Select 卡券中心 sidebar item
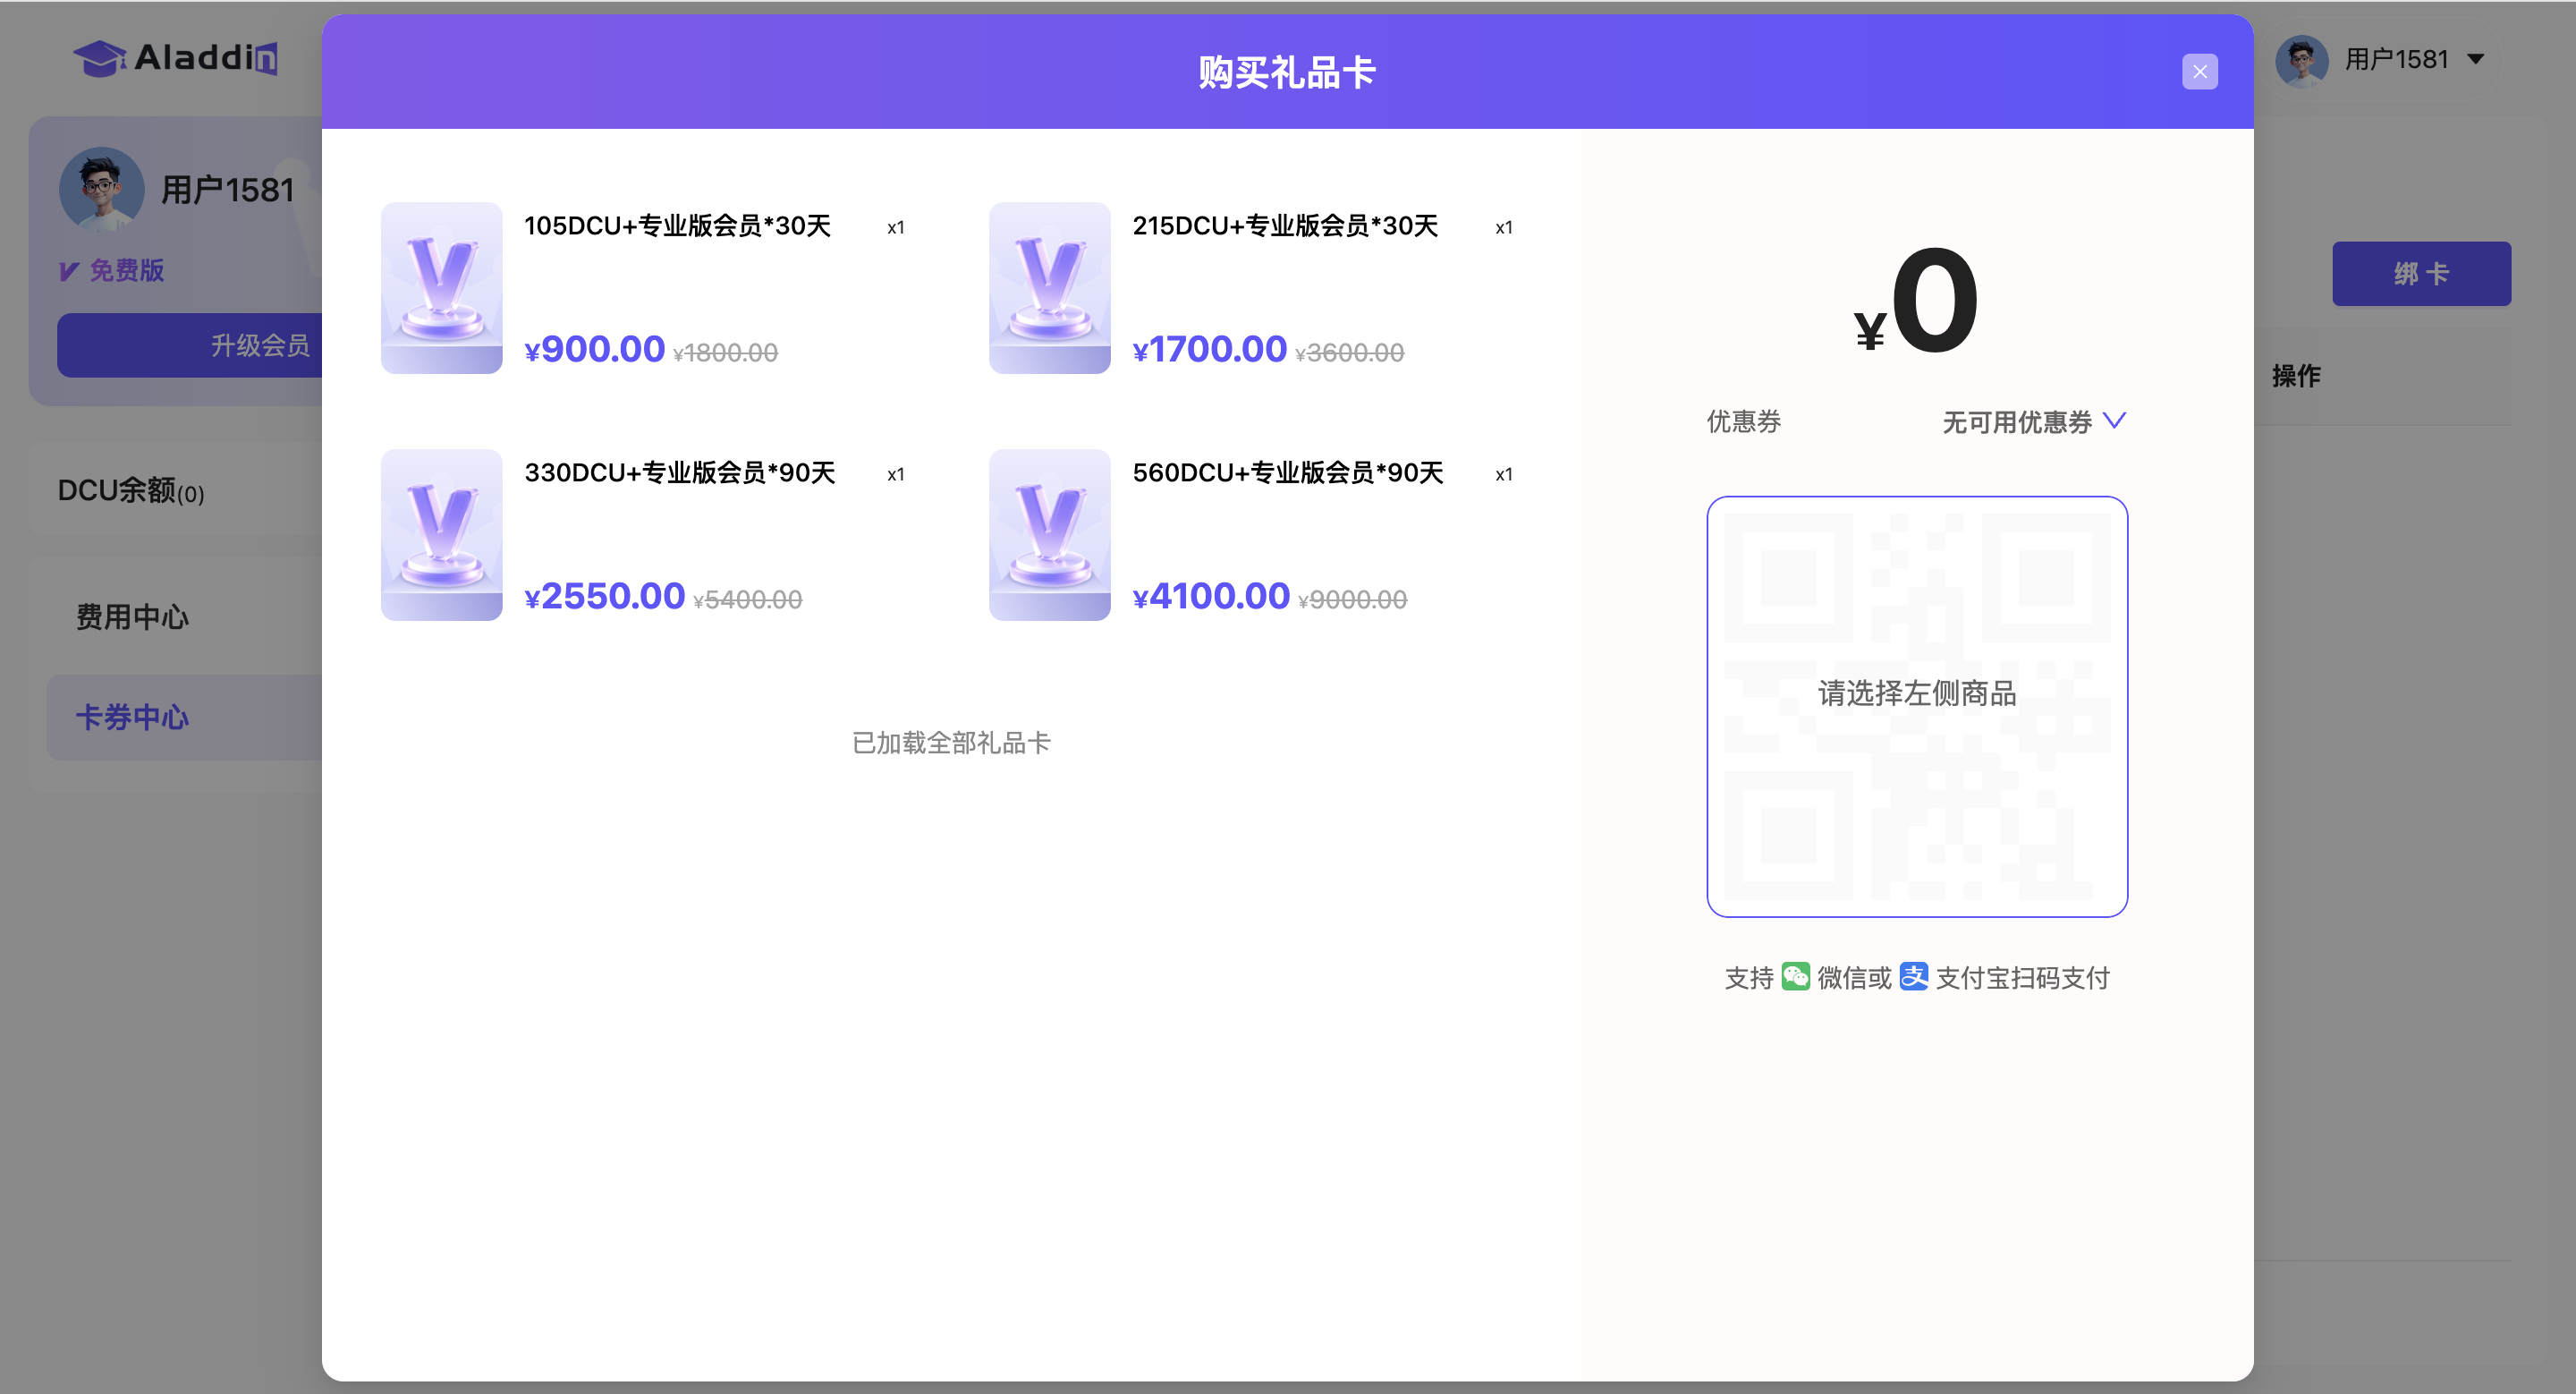This screenshot has width=2576, height=1394. click(132, 717)
